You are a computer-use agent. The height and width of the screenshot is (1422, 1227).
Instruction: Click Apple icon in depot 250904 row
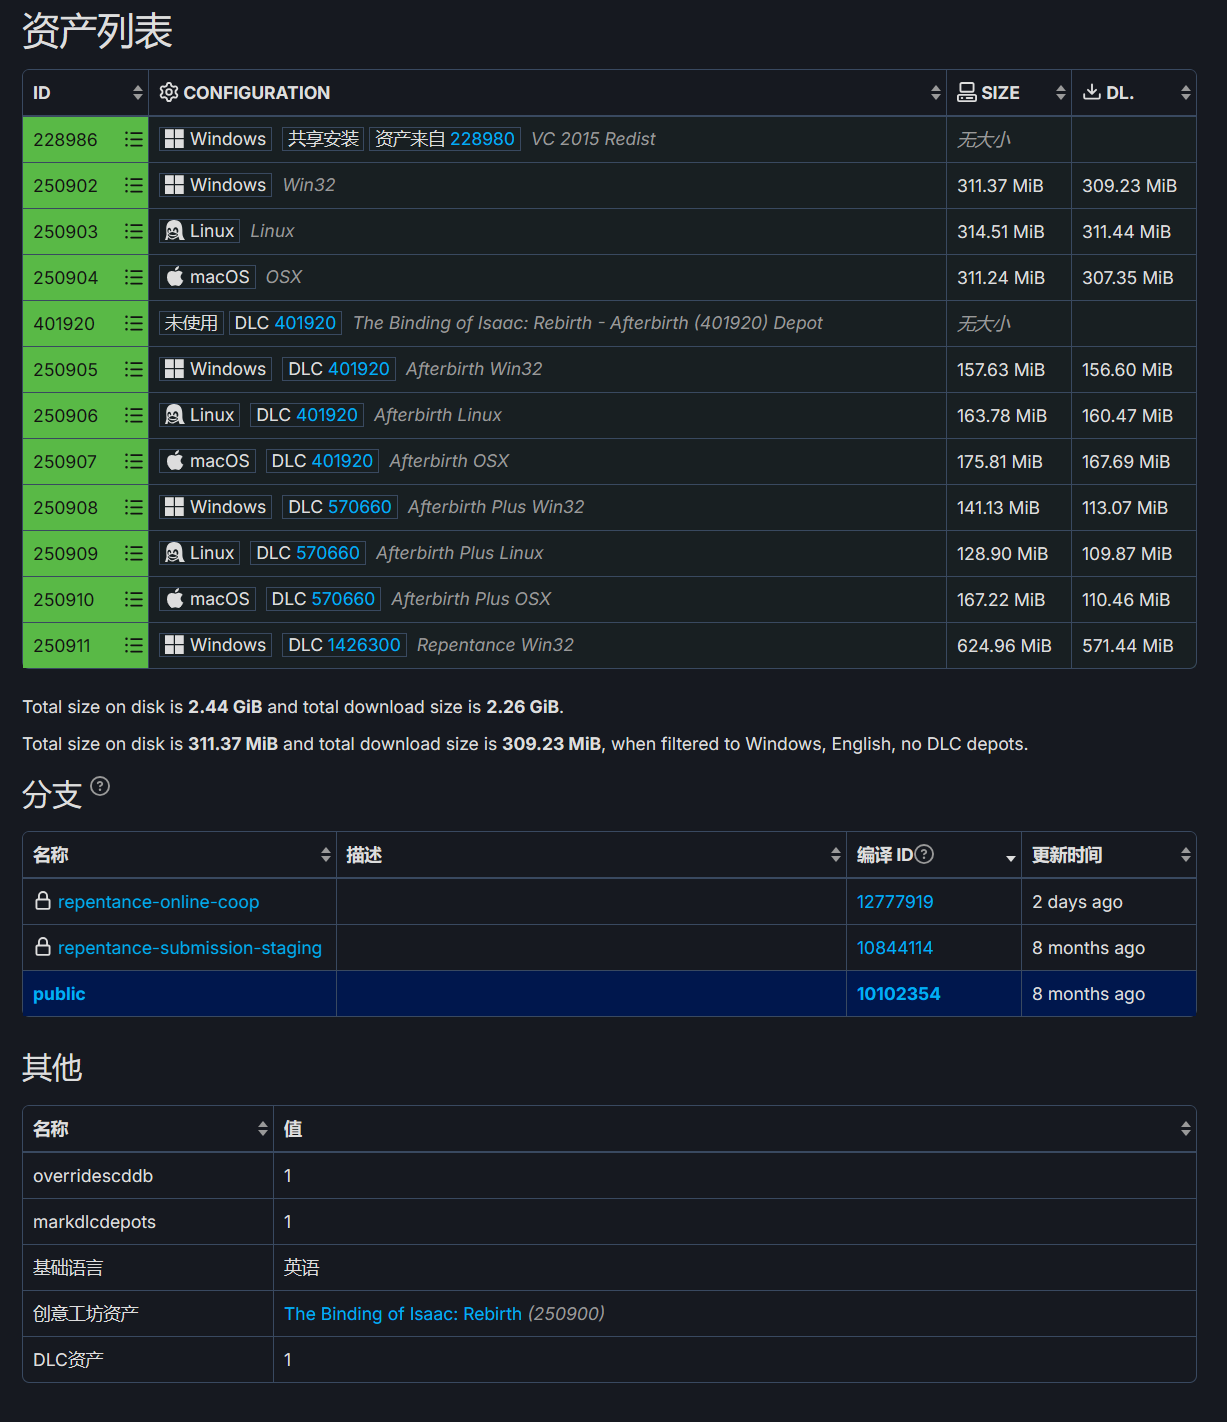[174, 277]
